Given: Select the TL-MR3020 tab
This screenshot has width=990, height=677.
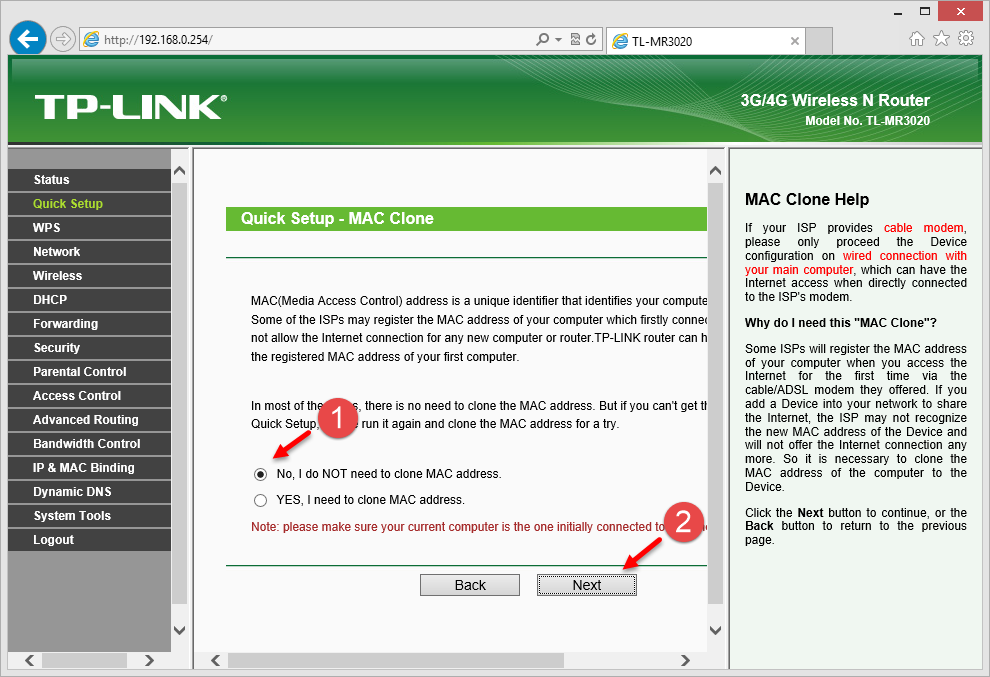Looking at the screenshot, I should (706, 41).
